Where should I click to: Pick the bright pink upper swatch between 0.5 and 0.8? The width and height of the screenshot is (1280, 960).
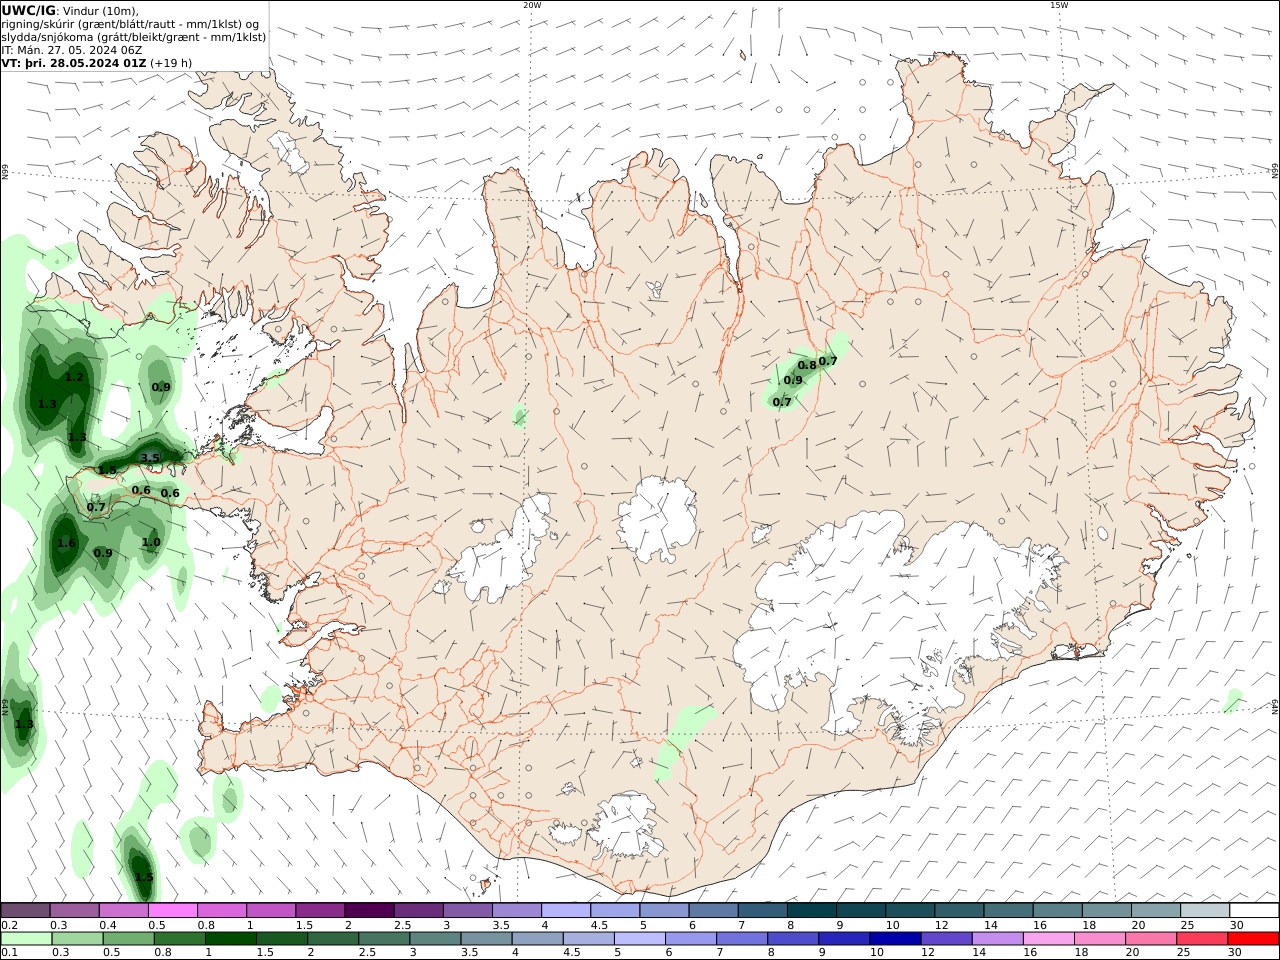(173, 910)
